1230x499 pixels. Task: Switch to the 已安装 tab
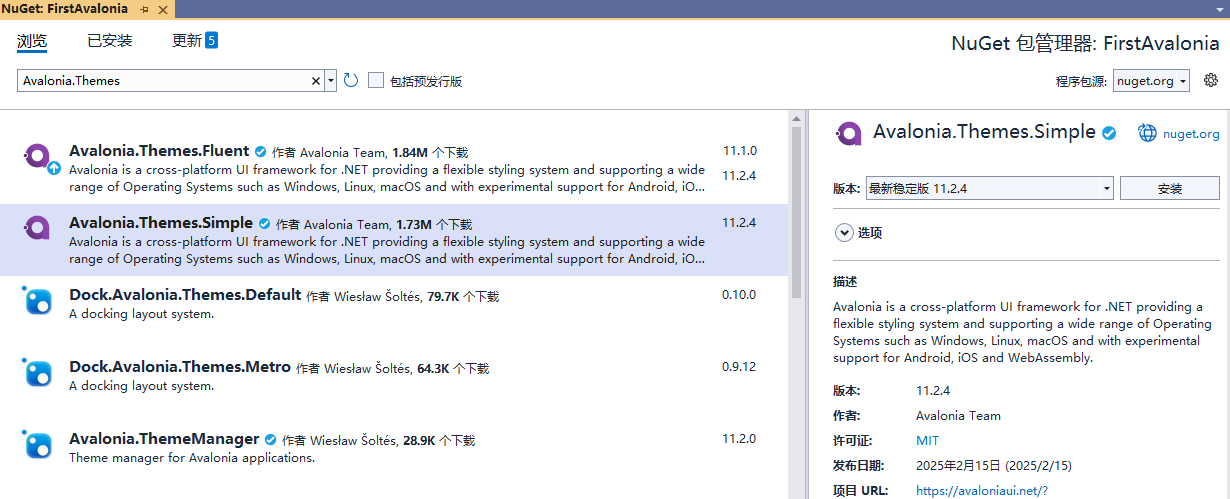[x=109, y=41]
